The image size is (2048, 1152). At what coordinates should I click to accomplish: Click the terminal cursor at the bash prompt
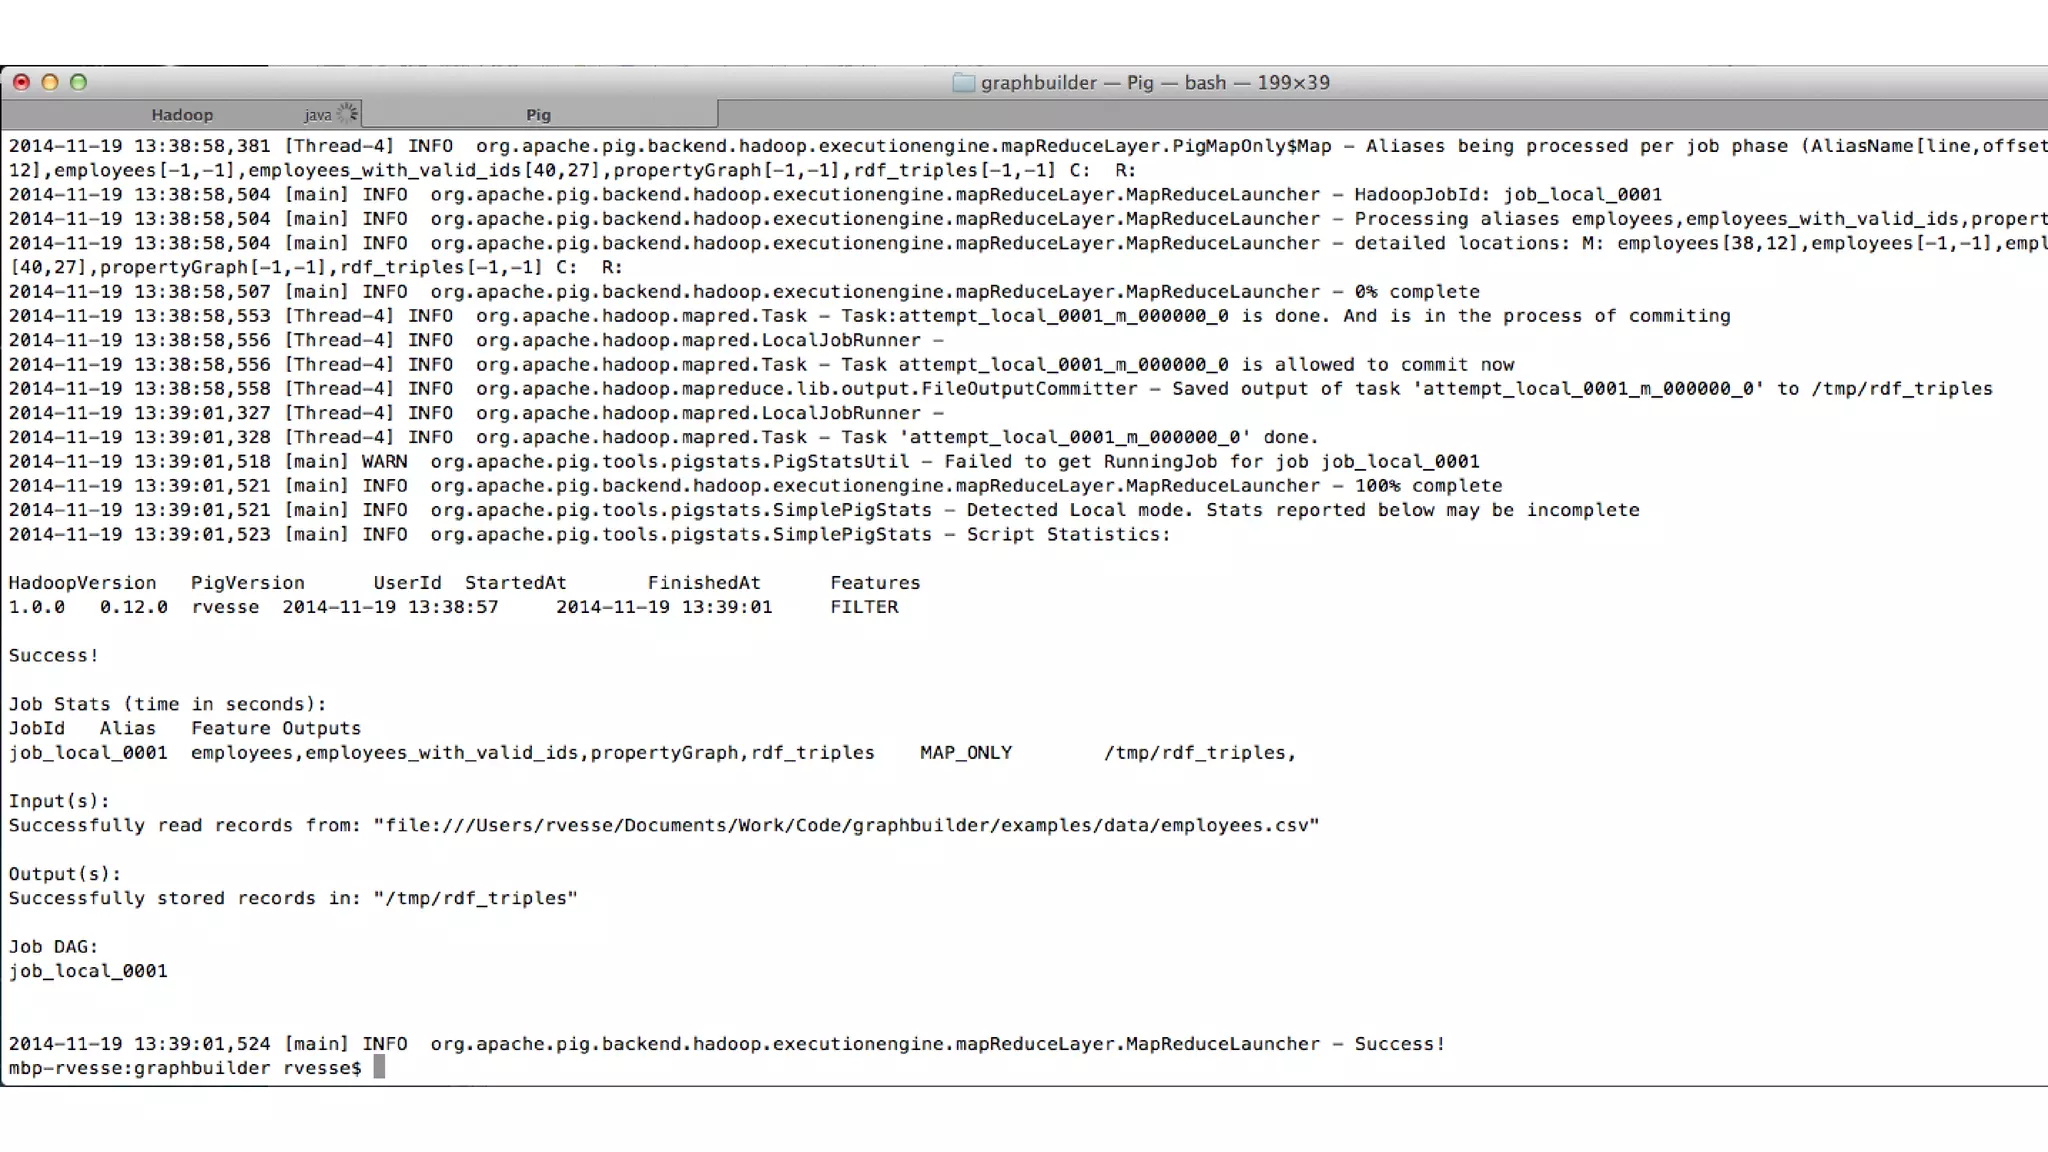[x=379, y=1068]
